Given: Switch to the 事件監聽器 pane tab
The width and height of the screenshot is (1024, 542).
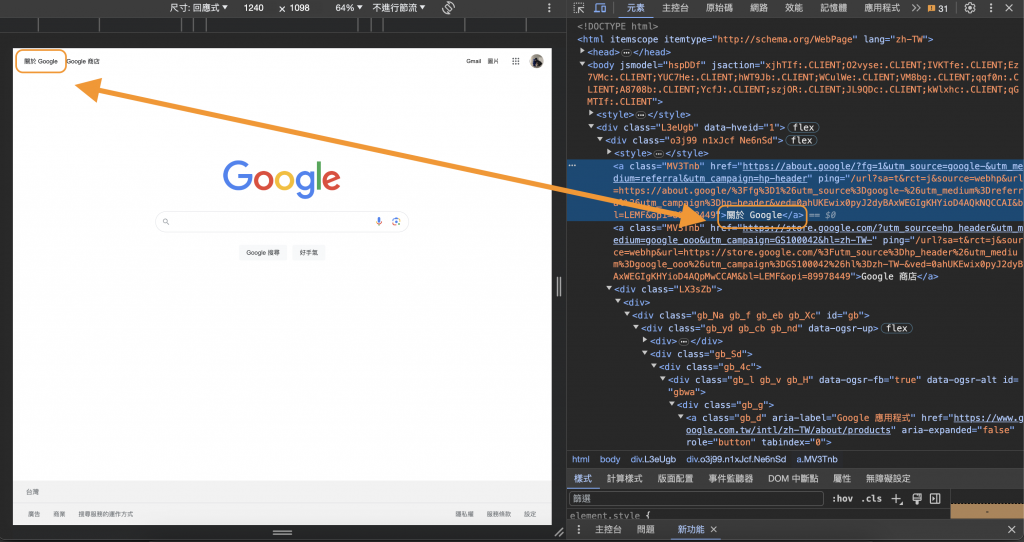Looking at the screenshot, I should tap(731, 479).
